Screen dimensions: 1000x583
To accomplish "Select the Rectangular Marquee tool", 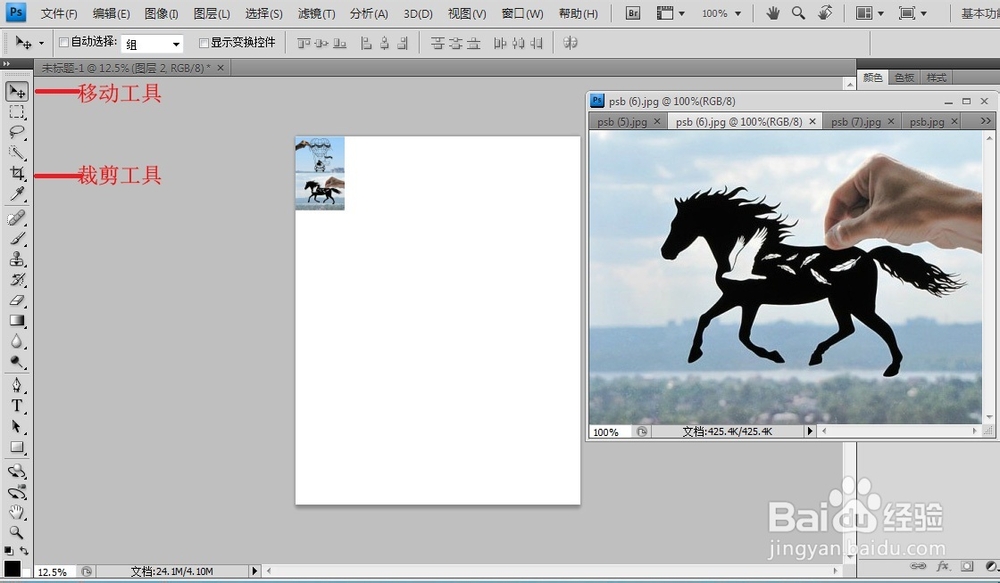I will pos(17,112).
